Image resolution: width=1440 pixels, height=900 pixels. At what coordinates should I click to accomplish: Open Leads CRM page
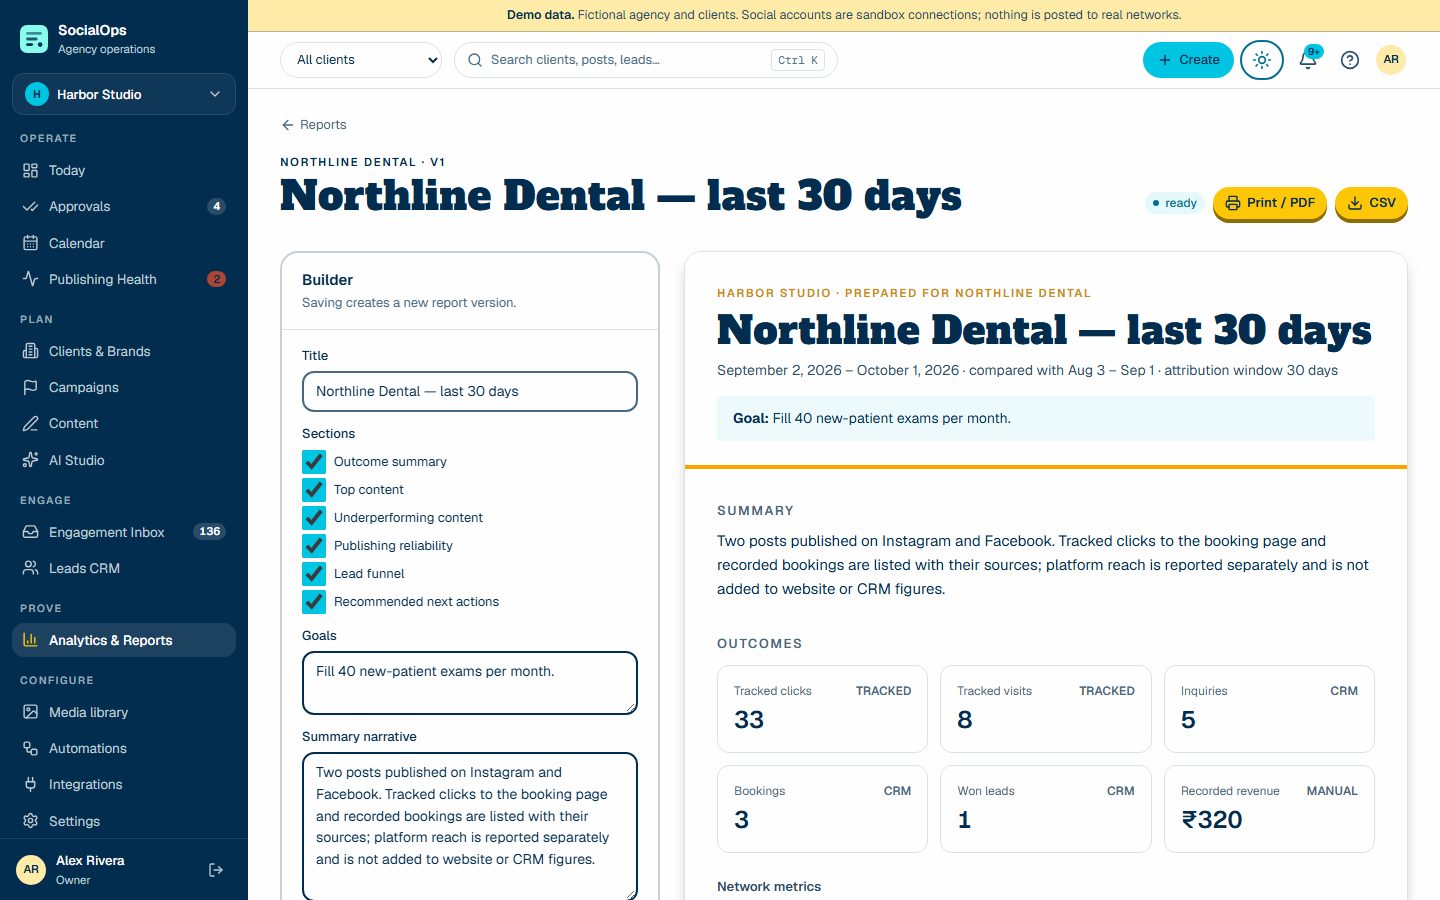coord(124,568)
